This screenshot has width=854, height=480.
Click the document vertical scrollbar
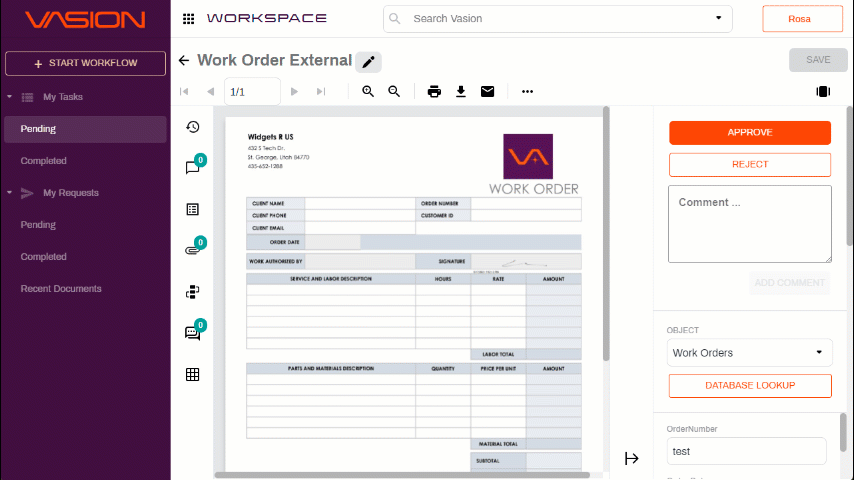click(x=606, y=233)
